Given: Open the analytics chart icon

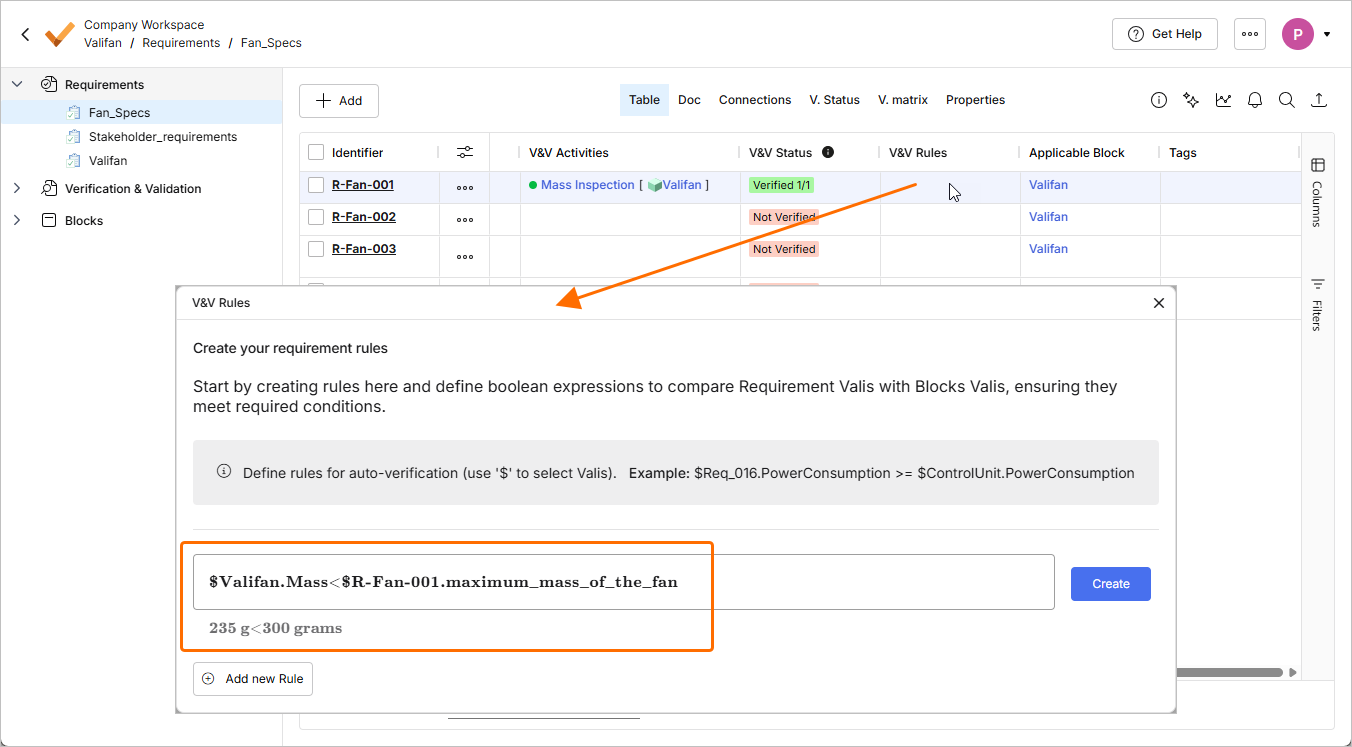Looking at the screenshot, I should pyautogui.click(x=1223, y=100).
